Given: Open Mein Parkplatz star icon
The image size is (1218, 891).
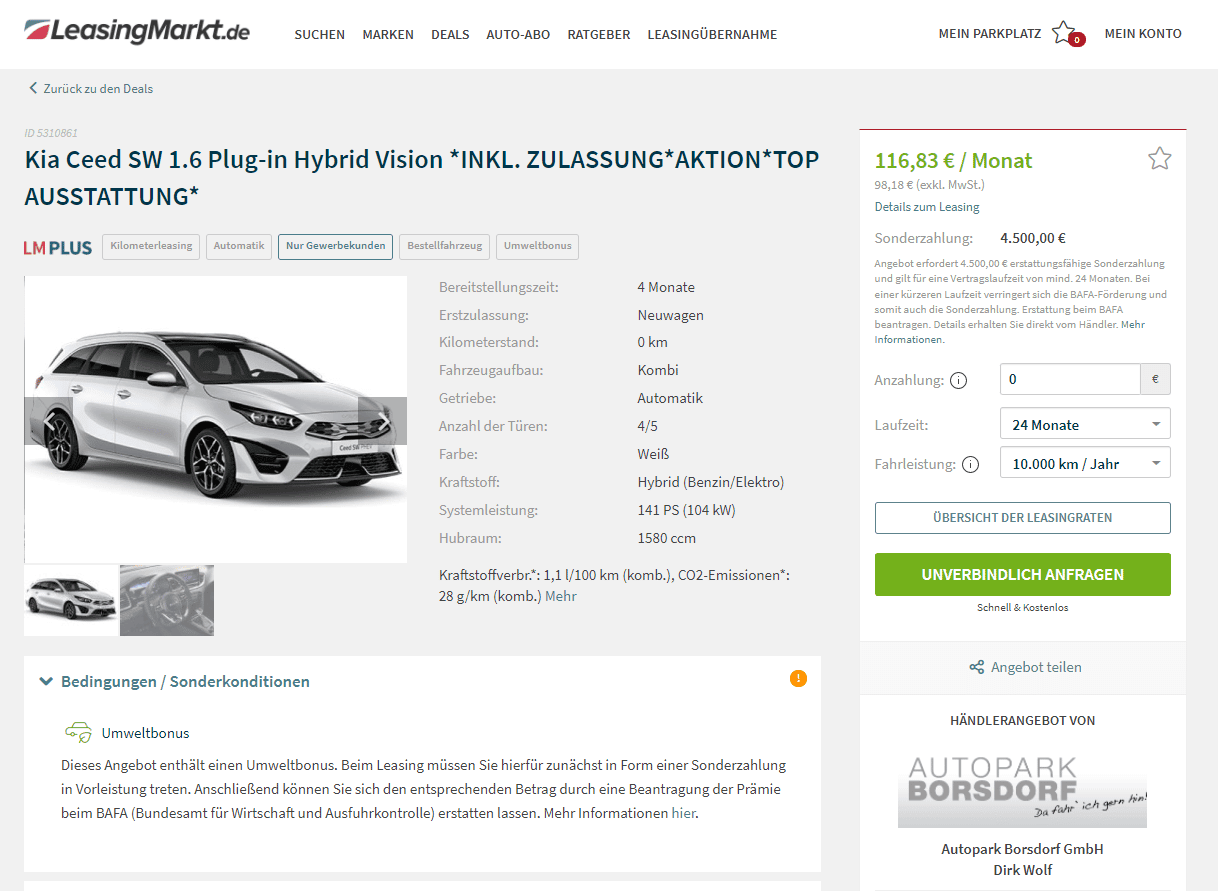Looking at the screenshot, I should [1065, 33].
